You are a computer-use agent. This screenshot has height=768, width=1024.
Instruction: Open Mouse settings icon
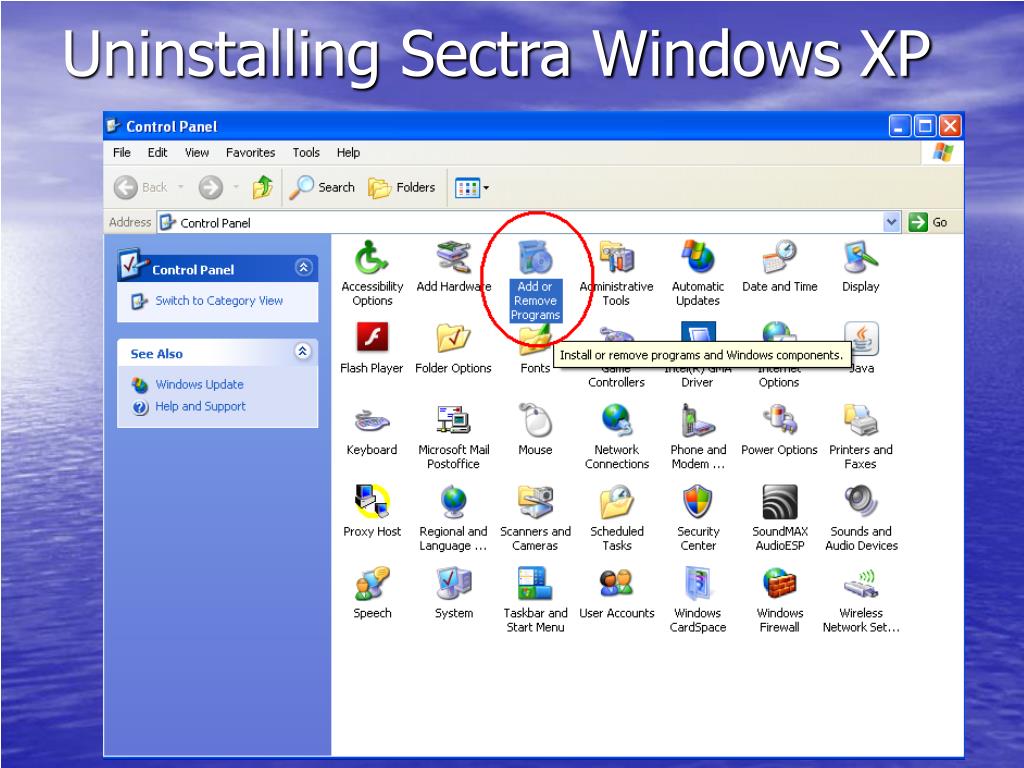coord(535,420)
